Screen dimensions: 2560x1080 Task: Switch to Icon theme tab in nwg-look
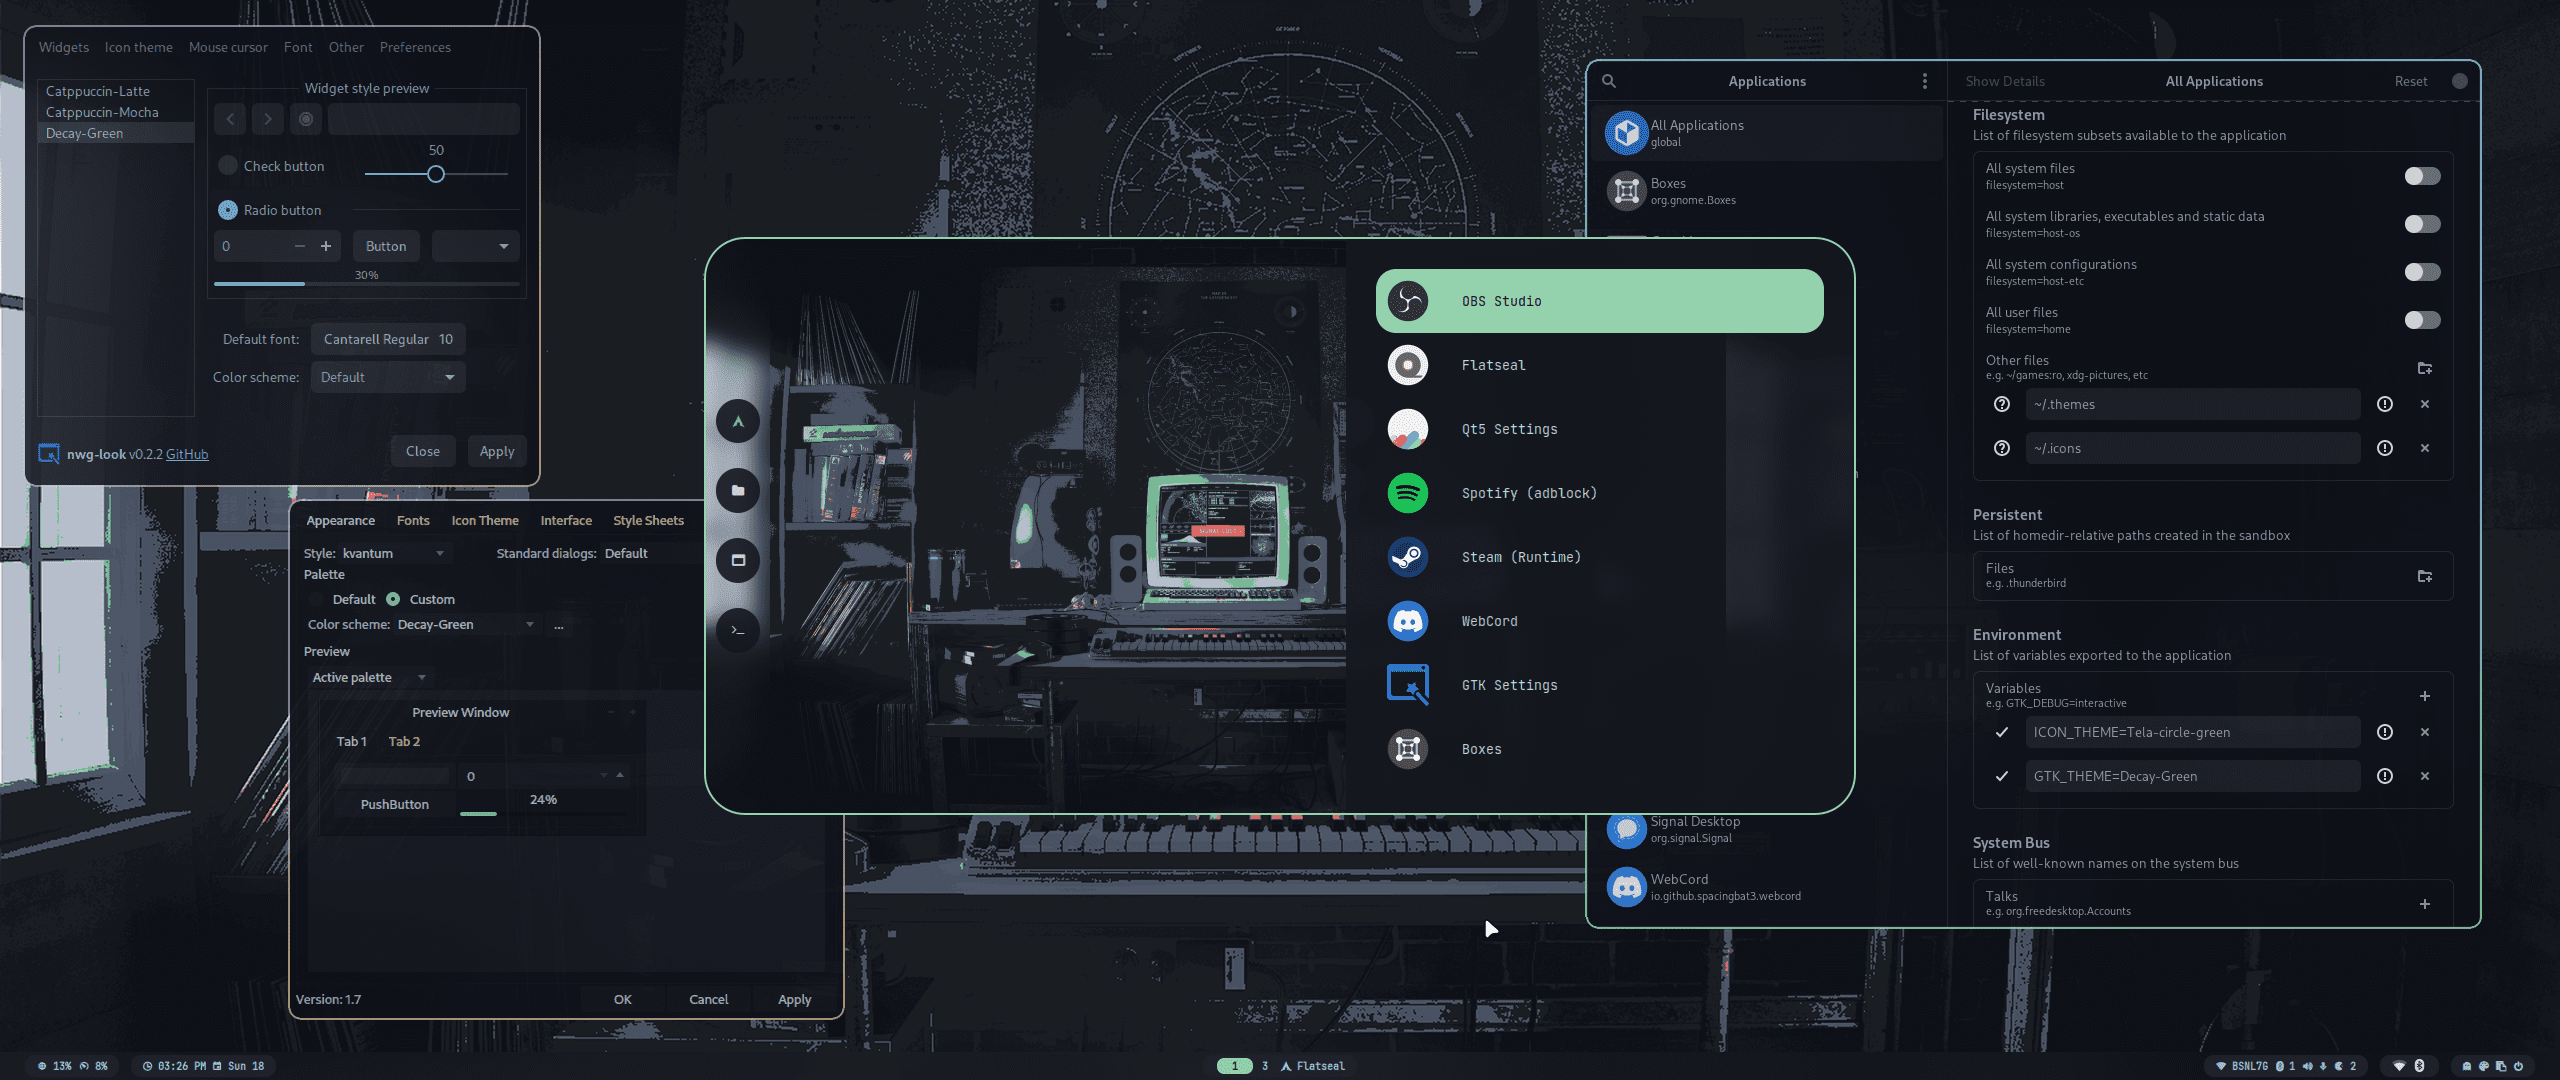tap(138, 47)
